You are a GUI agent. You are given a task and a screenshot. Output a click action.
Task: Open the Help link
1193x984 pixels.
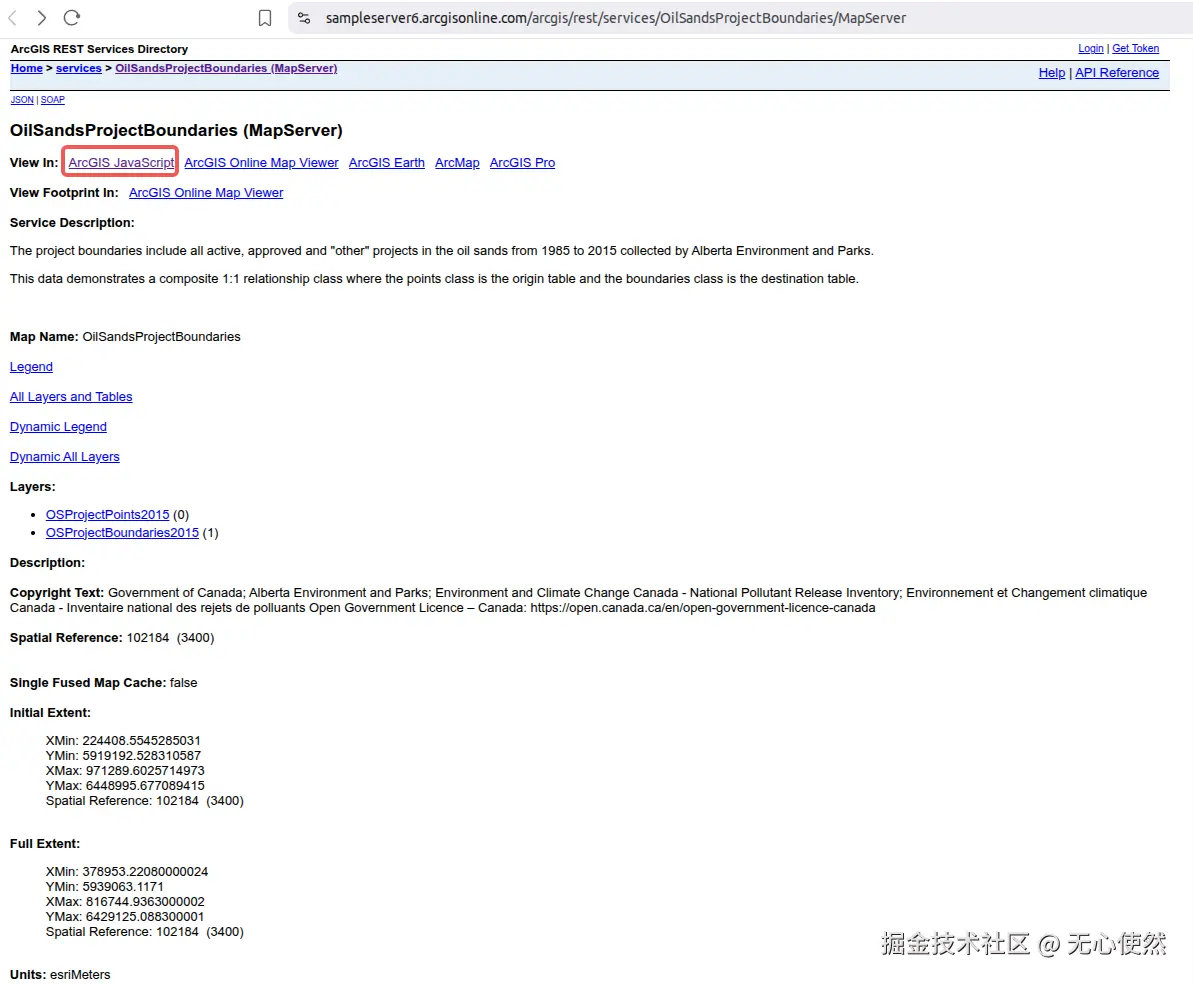click(1051, 73)
